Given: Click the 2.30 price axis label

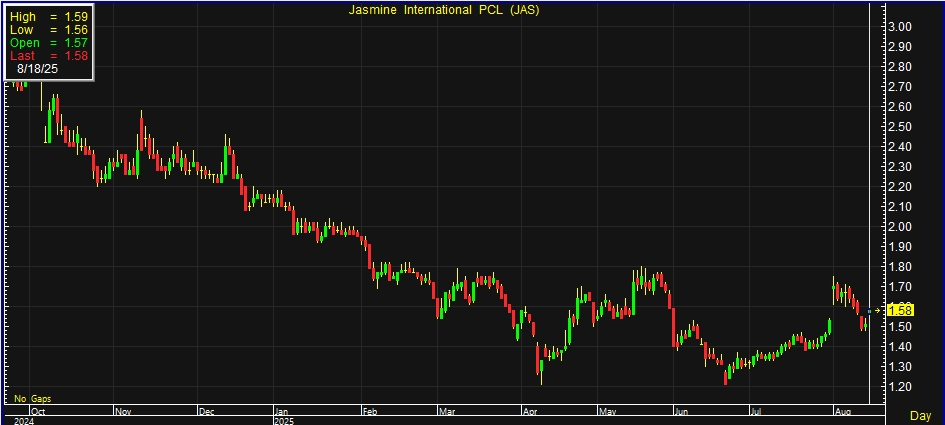Looking at the screenshot, I should (x=899, y=166).
